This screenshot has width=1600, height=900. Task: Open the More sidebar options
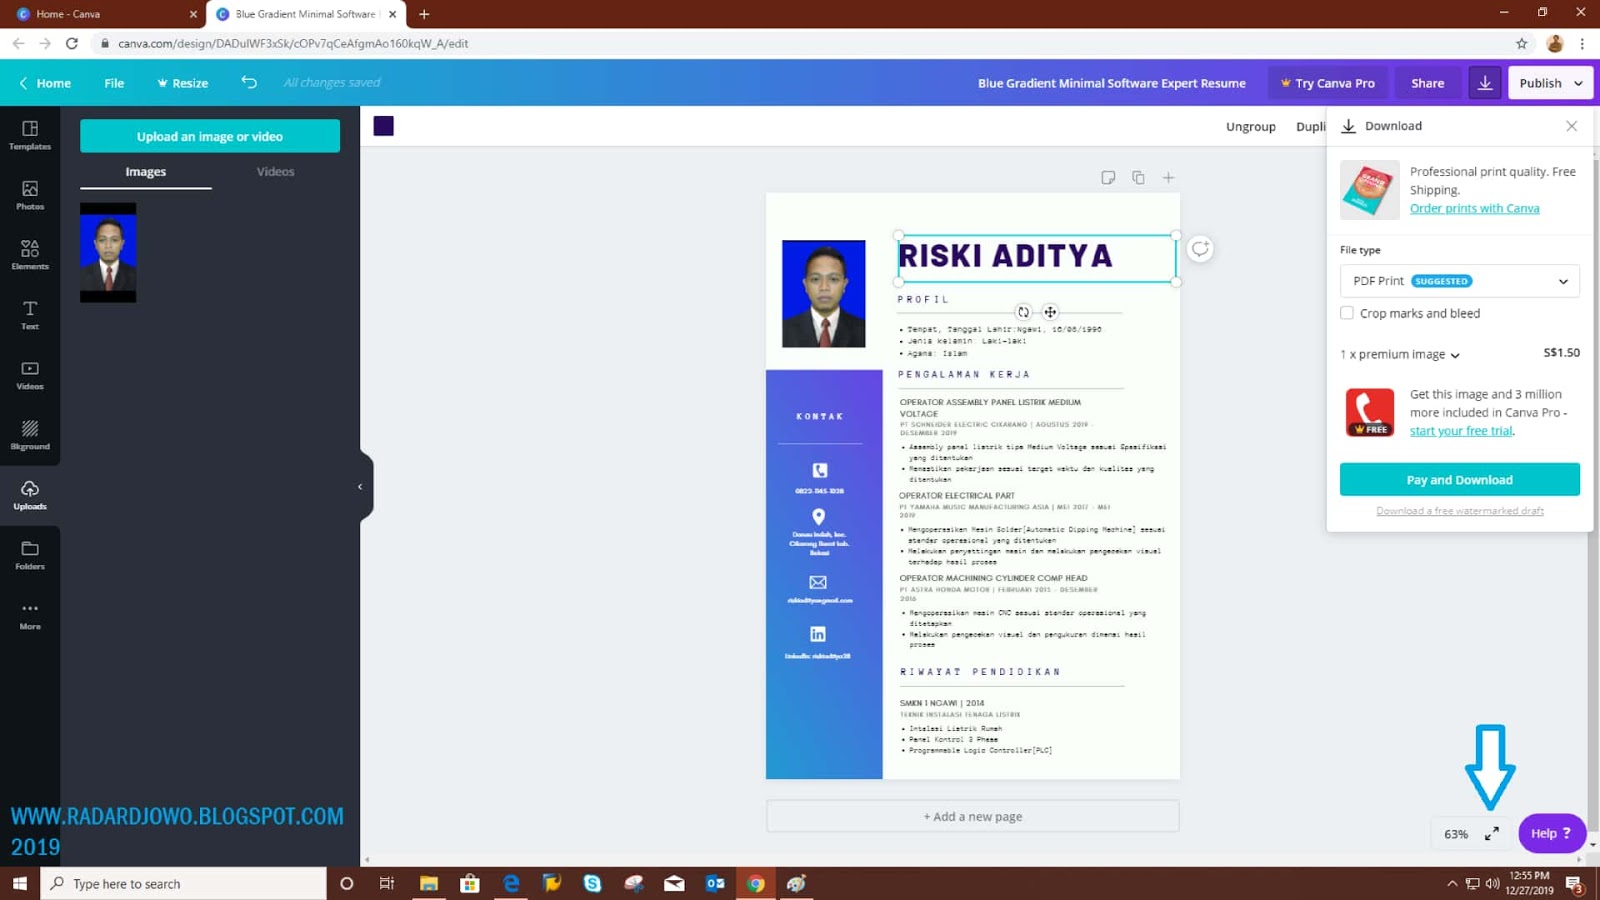pos(30,615)
